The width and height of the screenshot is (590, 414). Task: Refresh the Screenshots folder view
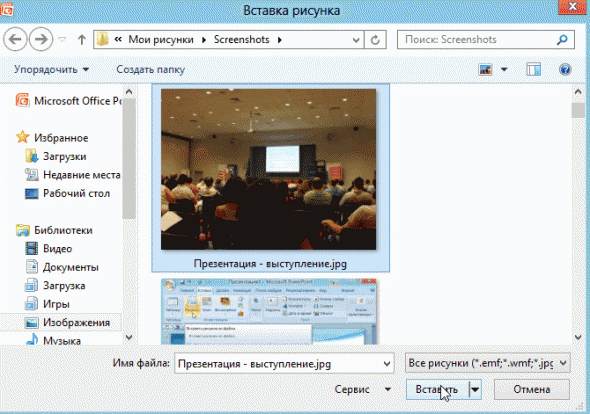pos(375,40)
